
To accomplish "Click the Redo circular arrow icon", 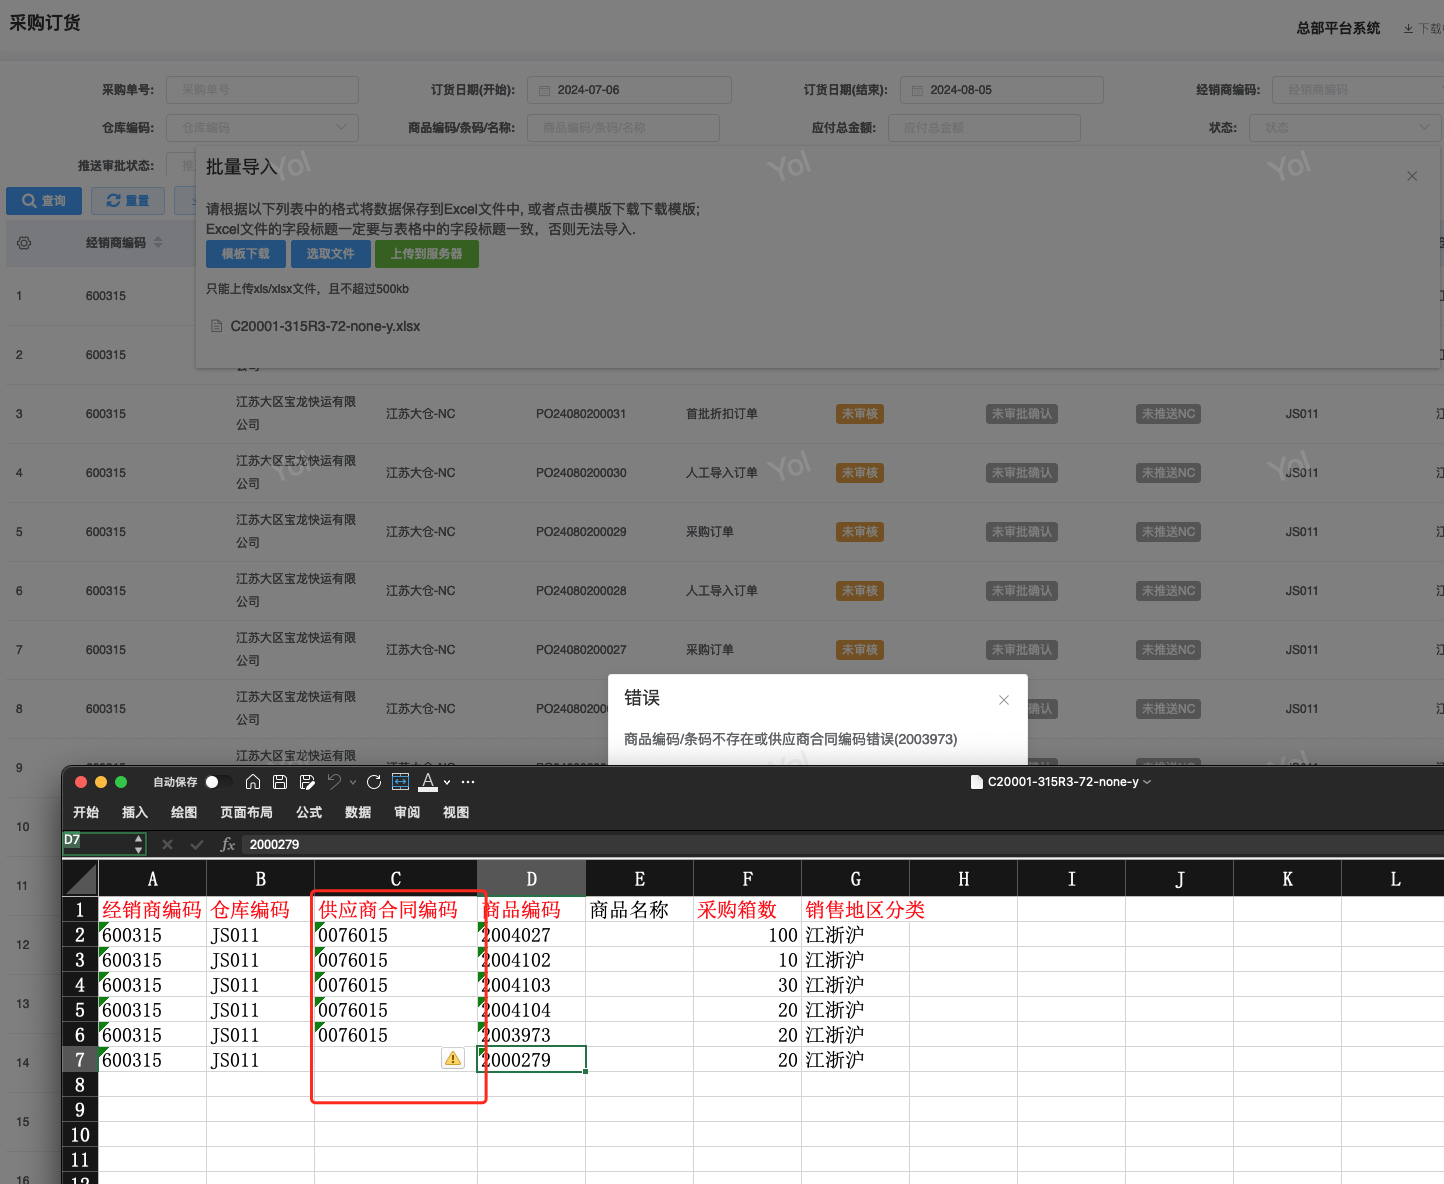I will (x=374, y=782).
